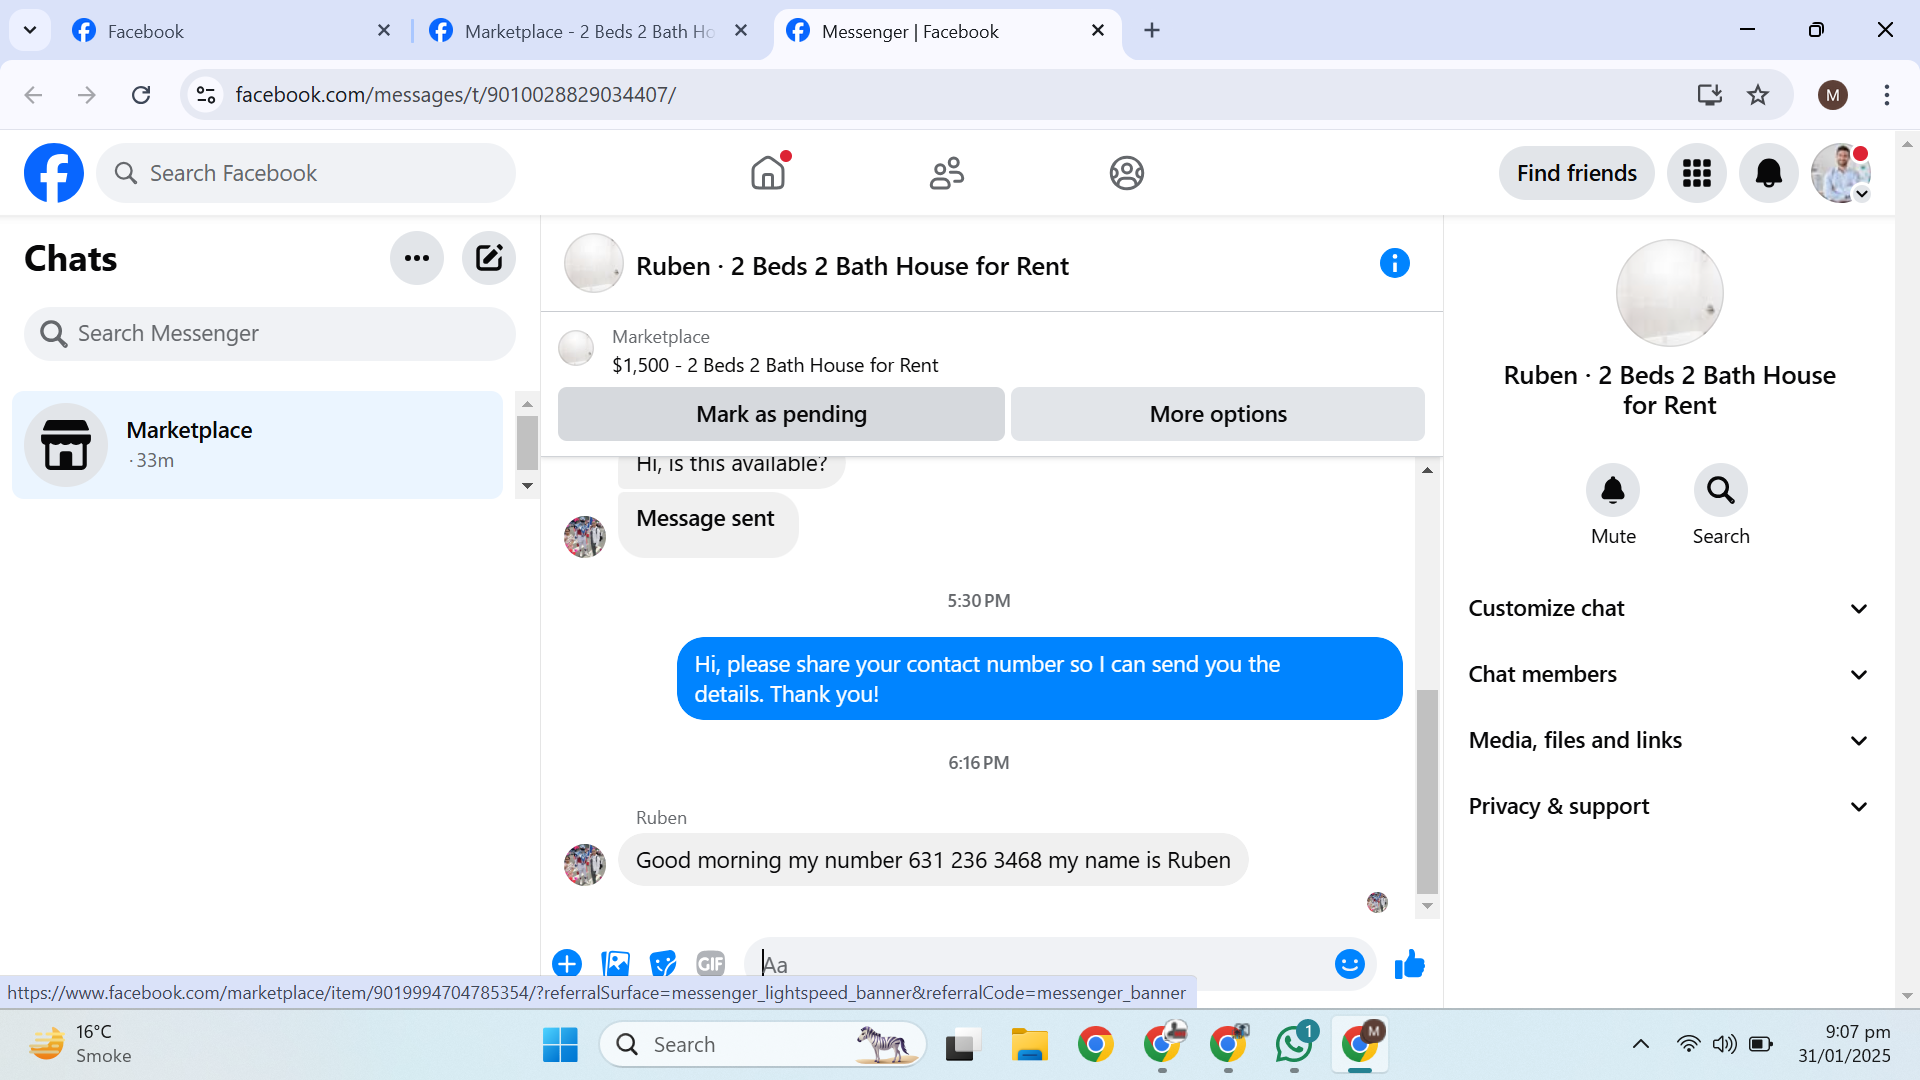Open volume control in system tray
Viewport: 1920px width, 1080px height.
[x=1724, y=1044]
